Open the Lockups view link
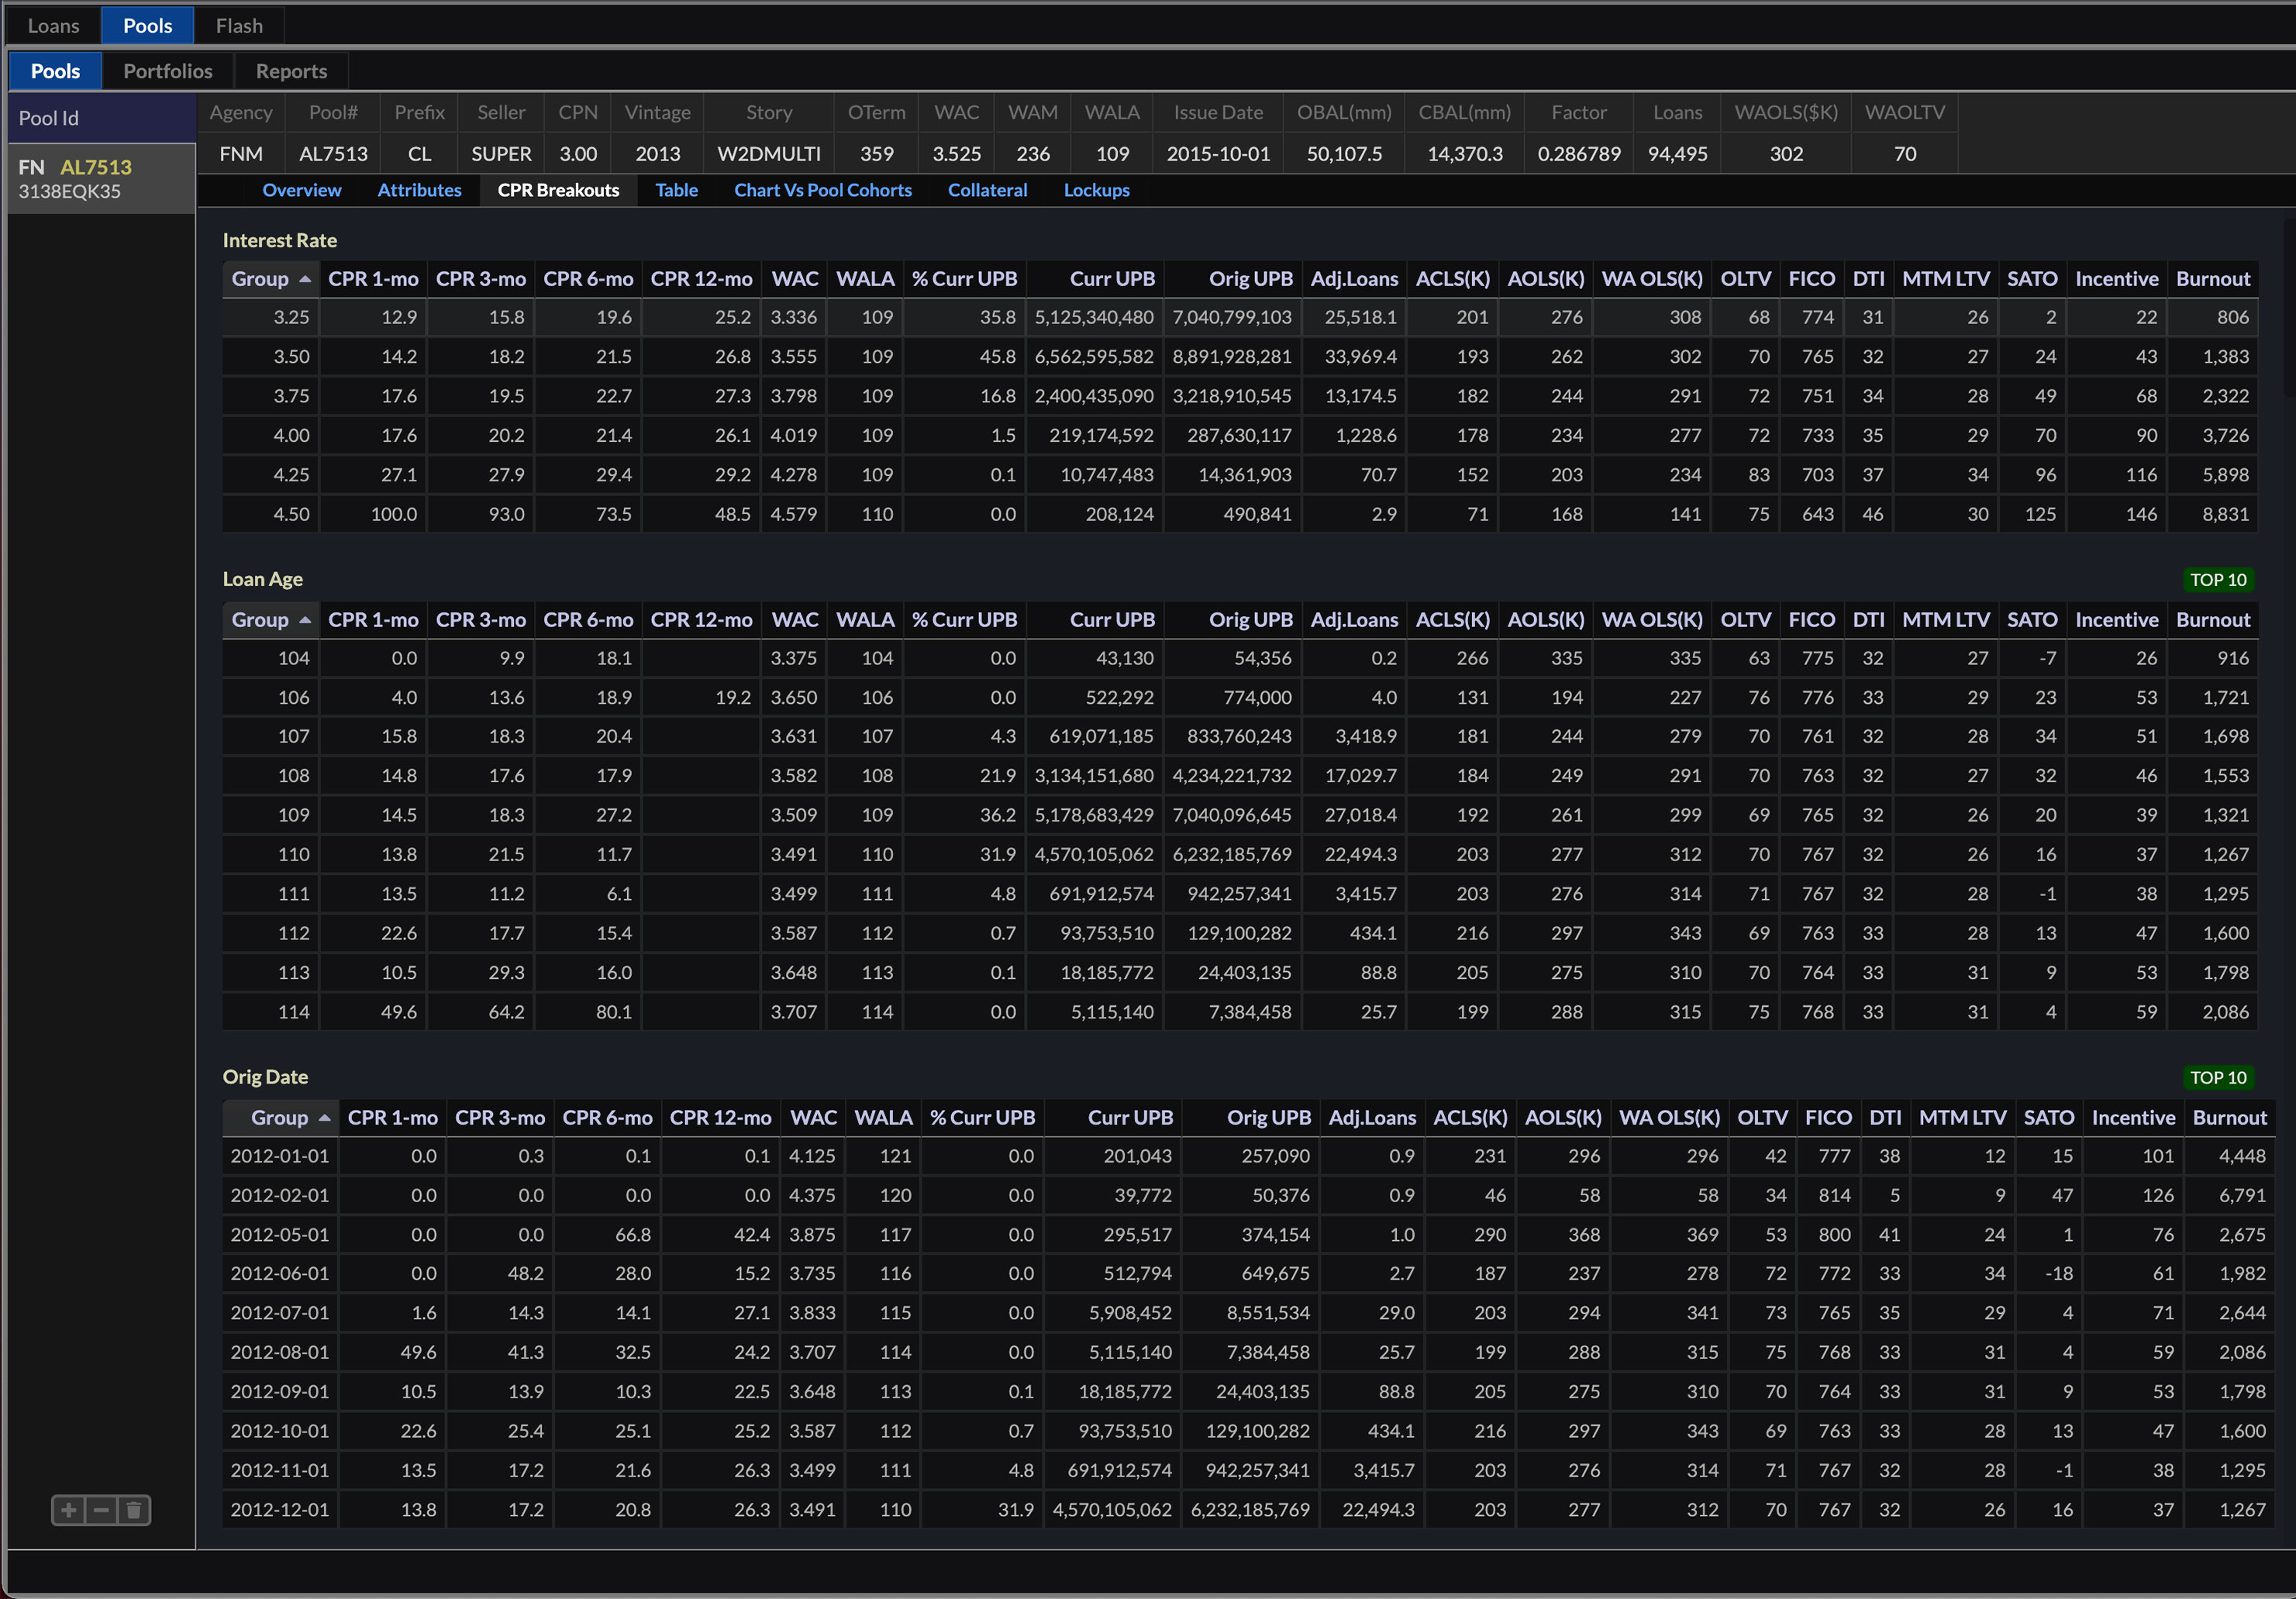 (1096, 190)
